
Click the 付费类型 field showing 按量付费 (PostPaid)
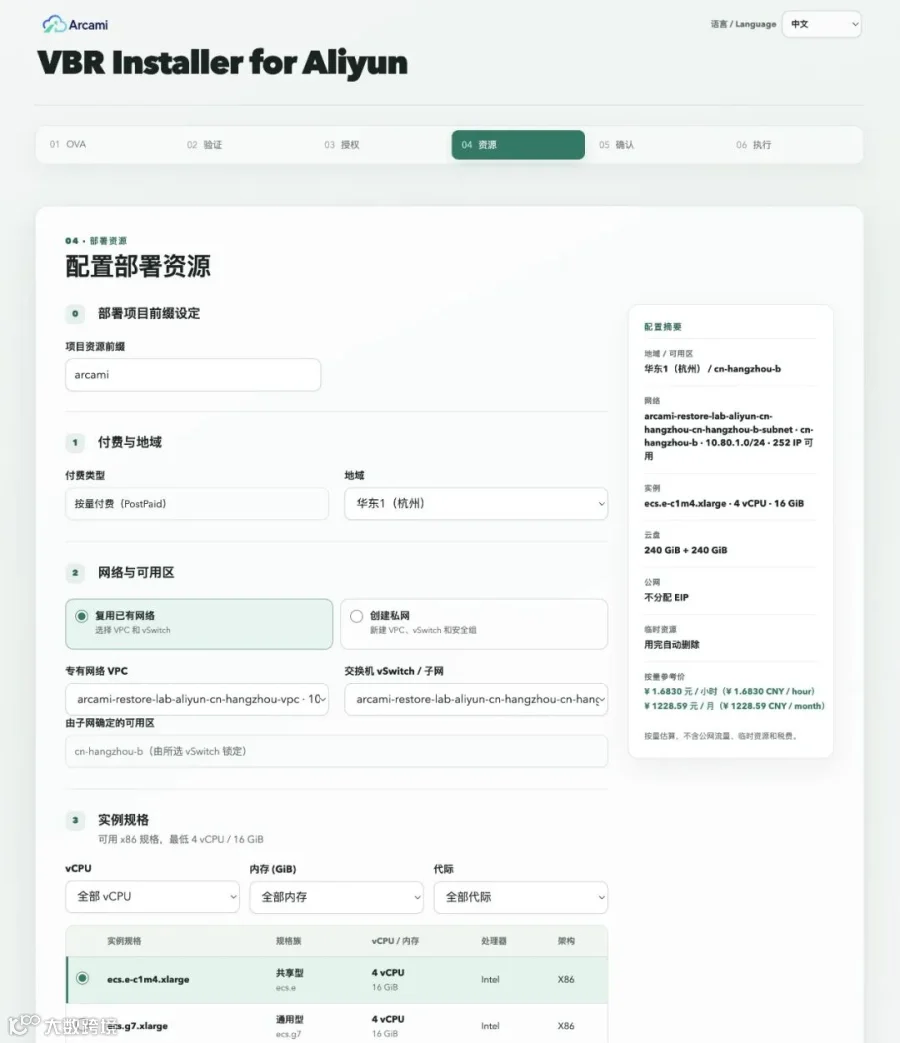tap(197, 504)
